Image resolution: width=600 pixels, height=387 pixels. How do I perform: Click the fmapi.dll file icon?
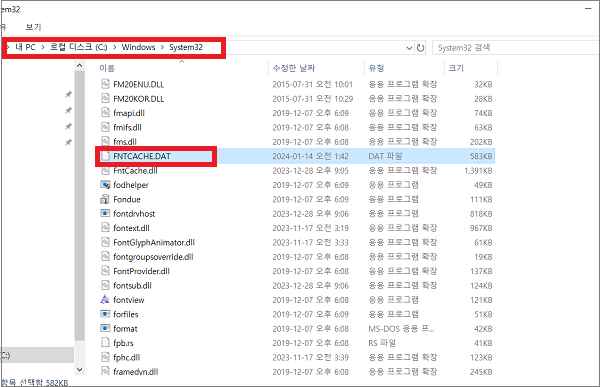105,113
